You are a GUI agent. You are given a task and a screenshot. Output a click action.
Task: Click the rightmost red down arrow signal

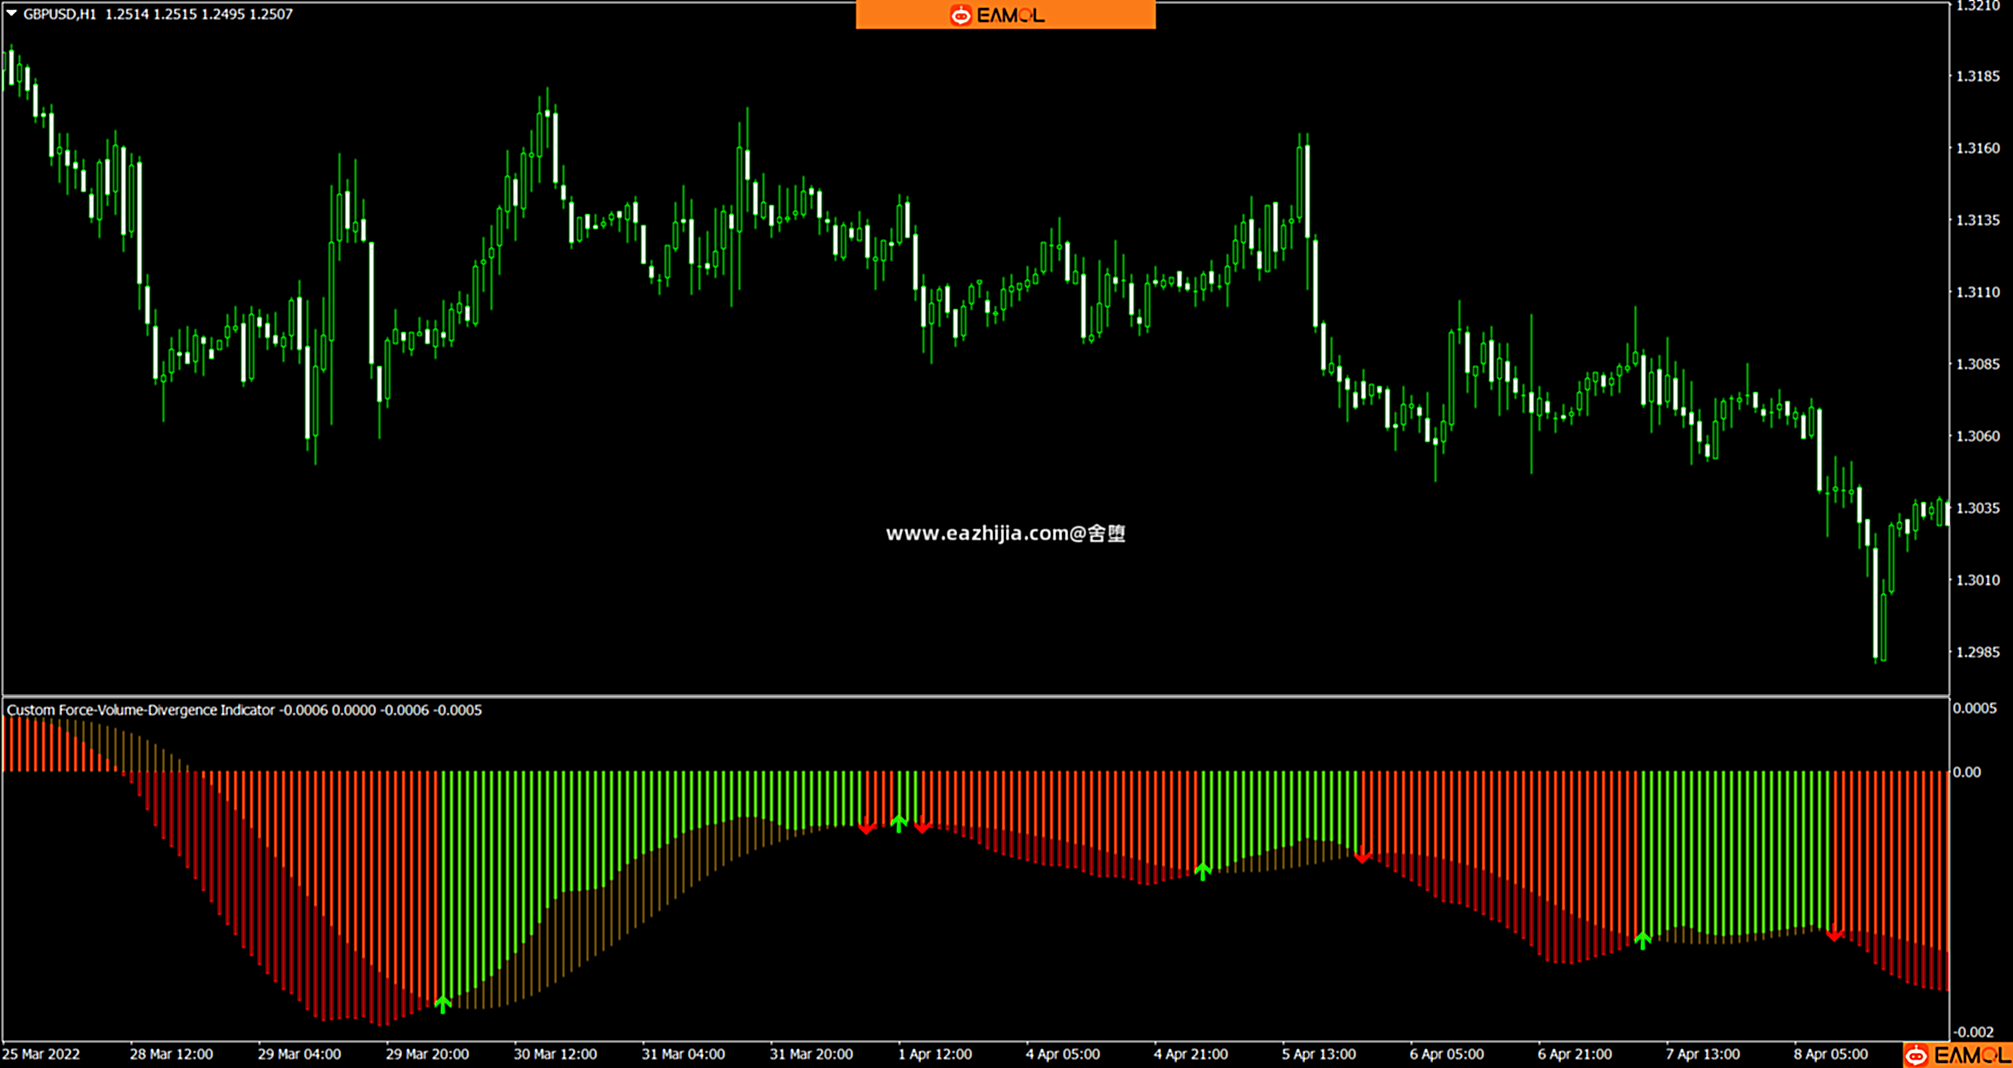[1834, 935]
